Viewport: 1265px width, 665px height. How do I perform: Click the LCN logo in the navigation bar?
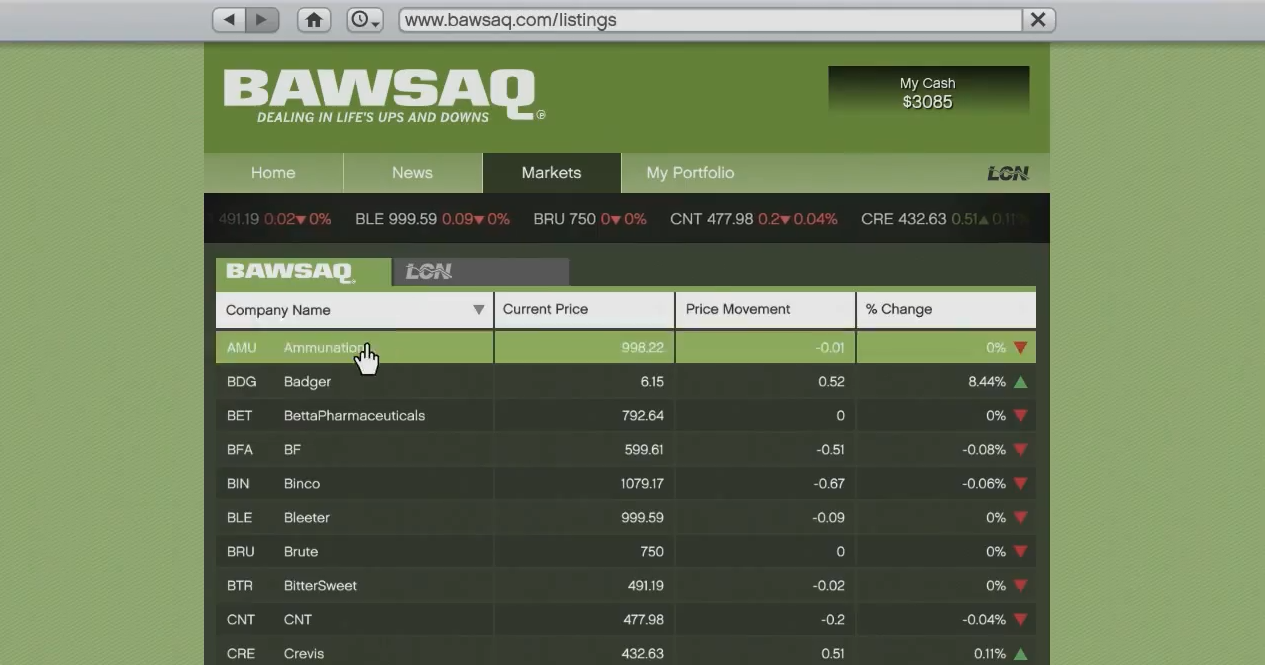[1007, 173]
